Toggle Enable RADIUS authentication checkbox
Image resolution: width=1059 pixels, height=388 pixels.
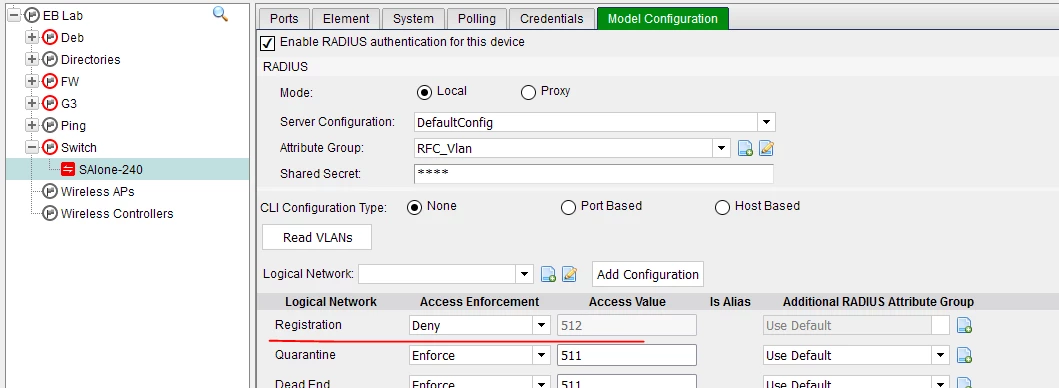click(x=267, y=43)
